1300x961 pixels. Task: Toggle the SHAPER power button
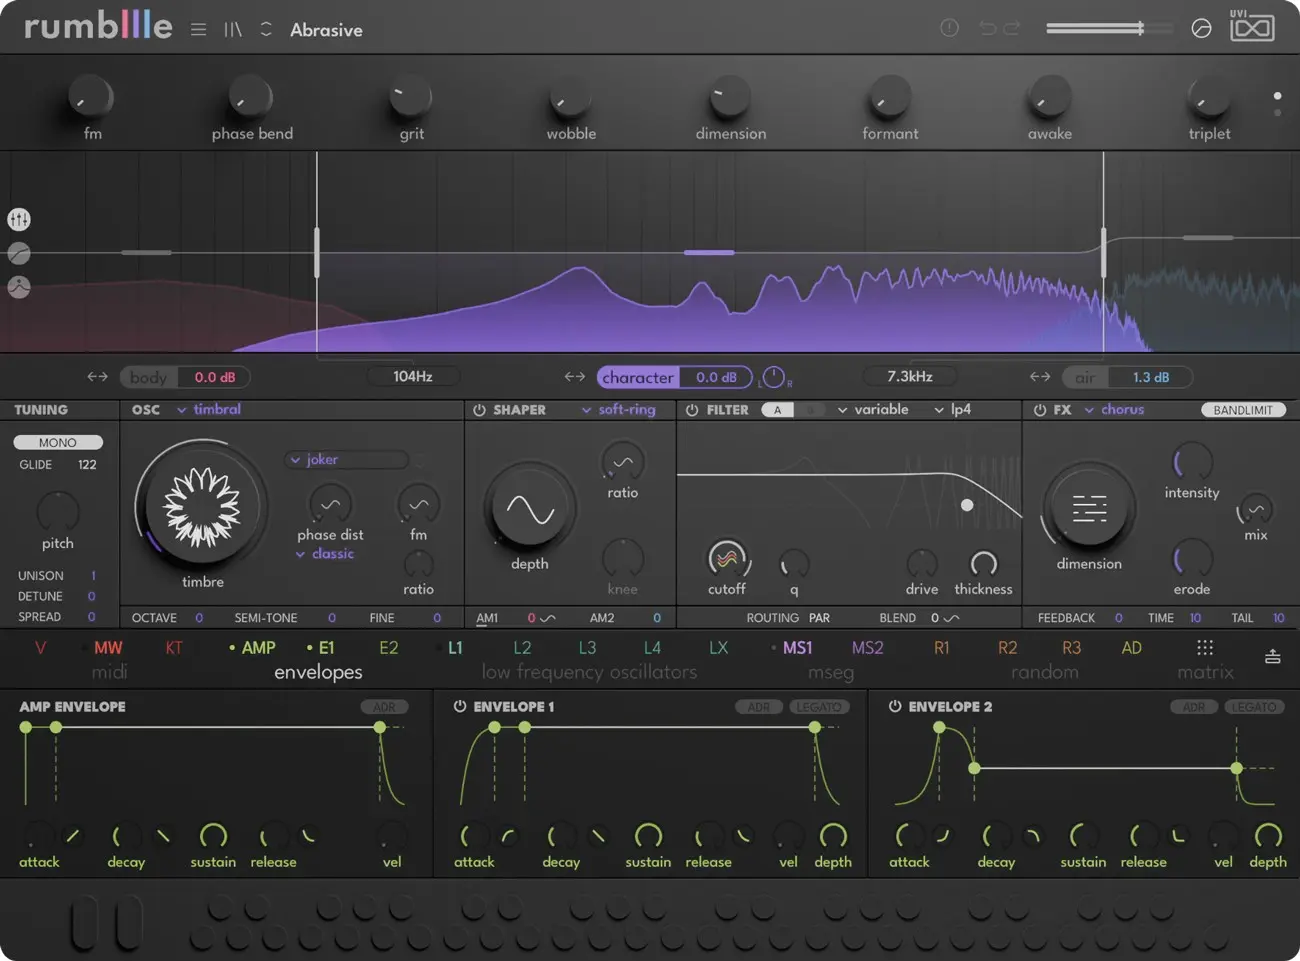pos(479,410)
